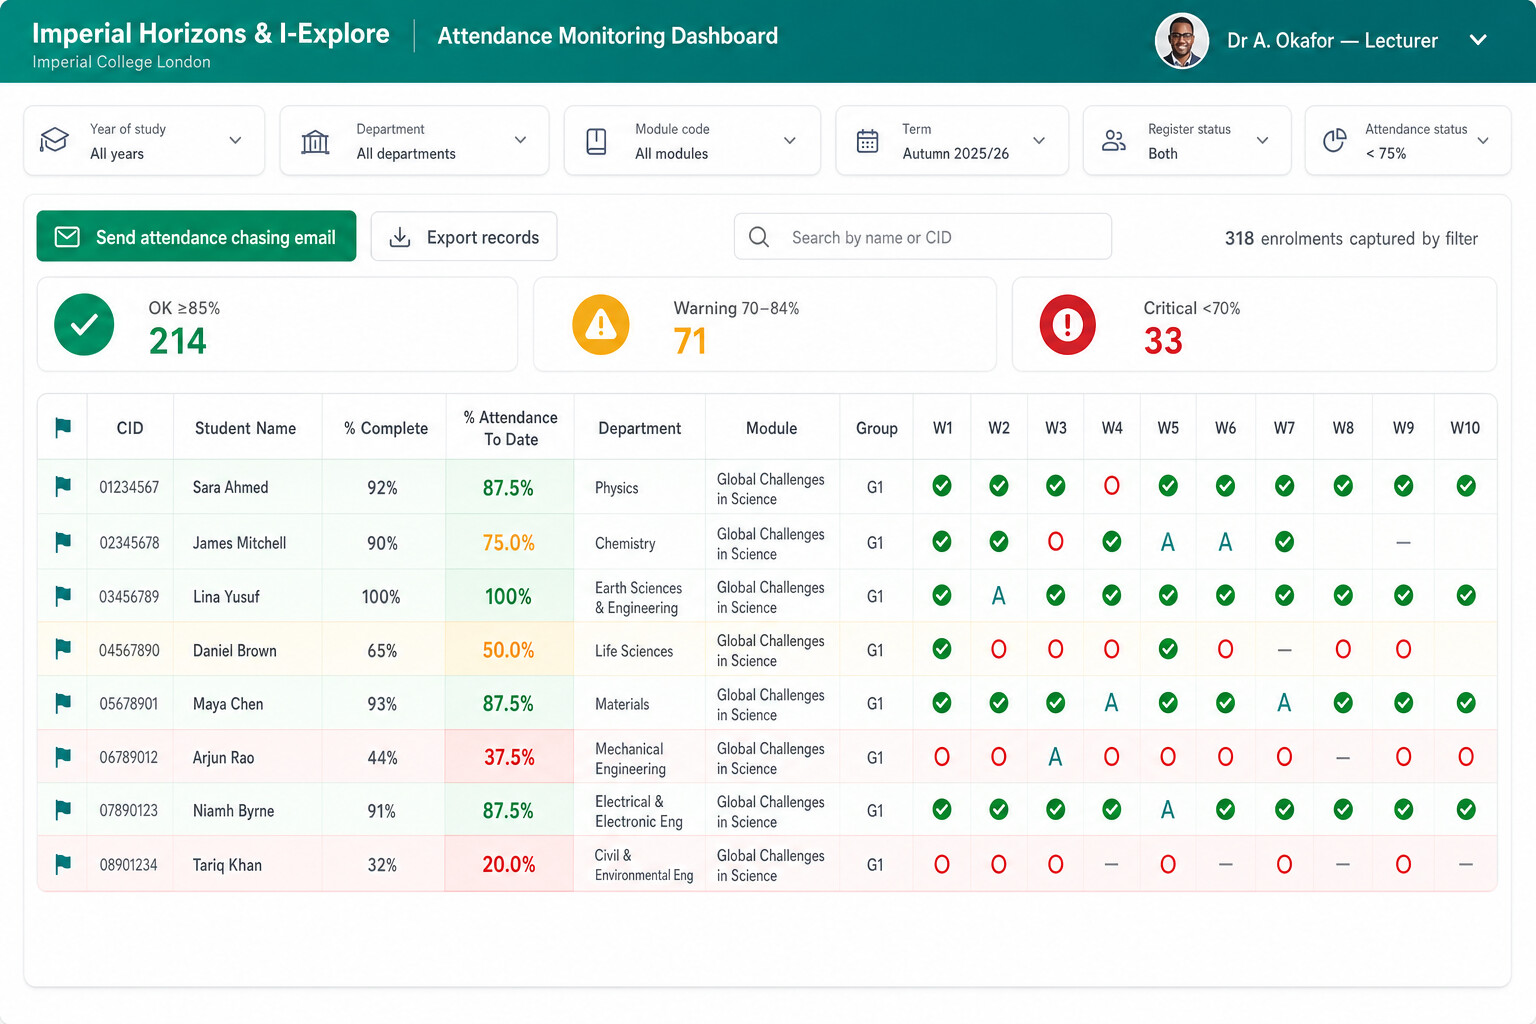Image resolution: width=1536 pixels, height=1024 pixels.
Task: Click the flag icon for Sara Ahmed
Action: pos(63,486)
